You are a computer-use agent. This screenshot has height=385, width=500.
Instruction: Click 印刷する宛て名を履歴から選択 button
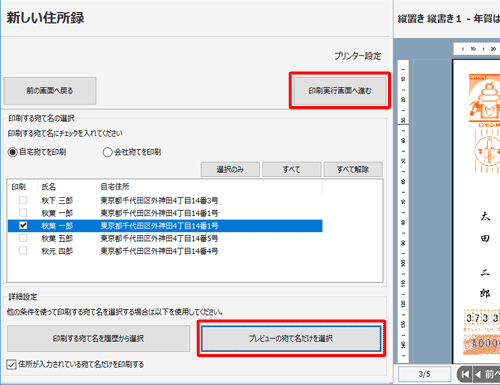(x=99, y=339)
